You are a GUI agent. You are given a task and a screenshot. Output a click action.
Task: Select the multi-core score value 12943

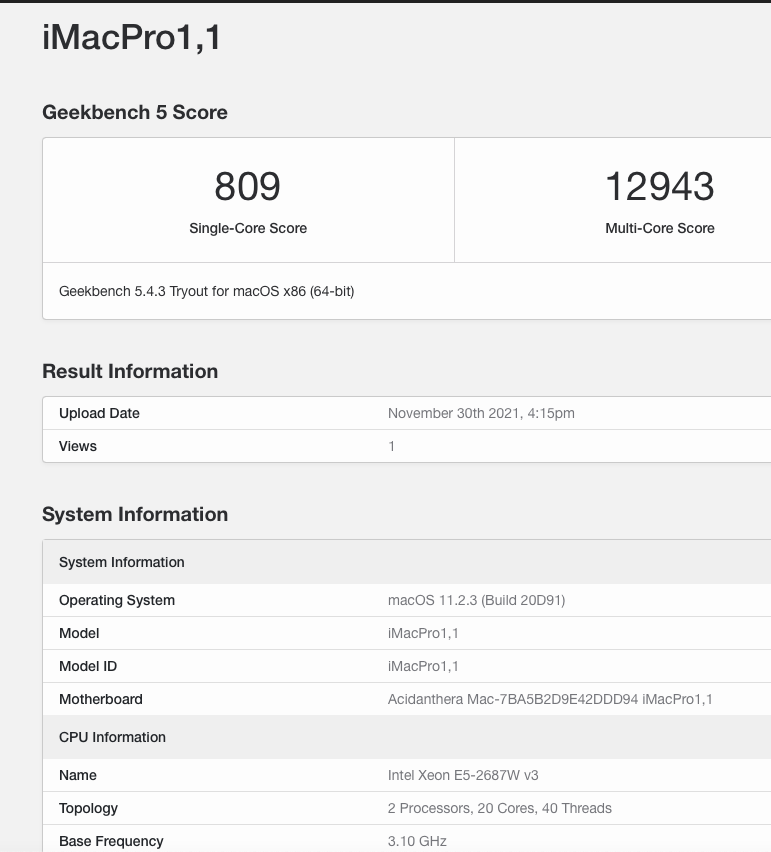(660, 186)
